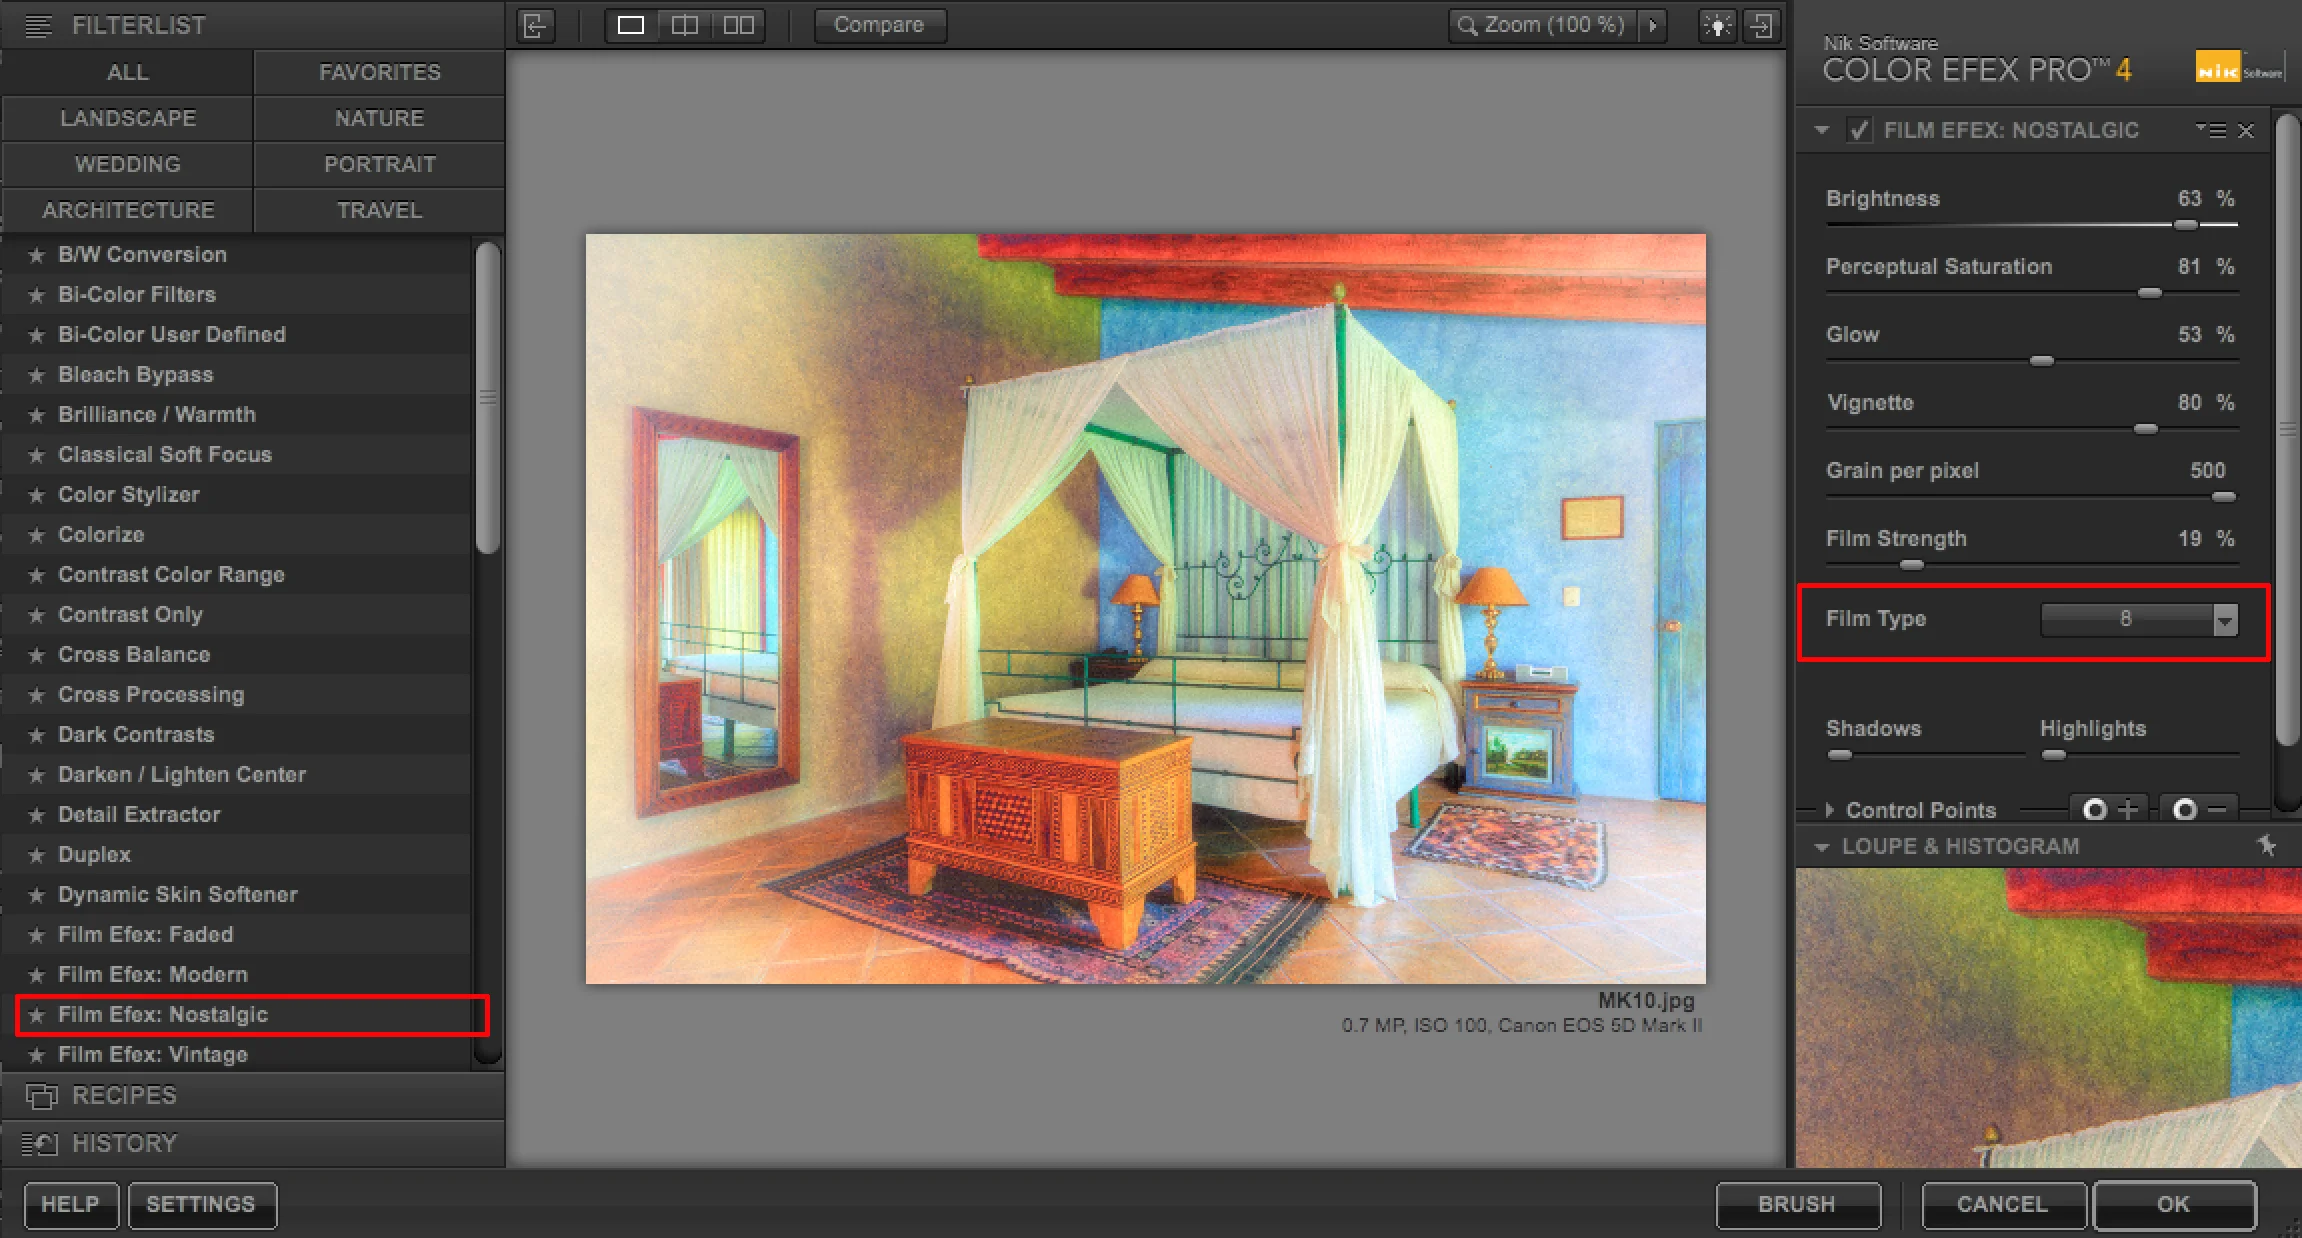Image resolution: width=2302 pixels, height=1238 pixels.
Task: Expand the Control Points section
Action: coord(1830,810)
